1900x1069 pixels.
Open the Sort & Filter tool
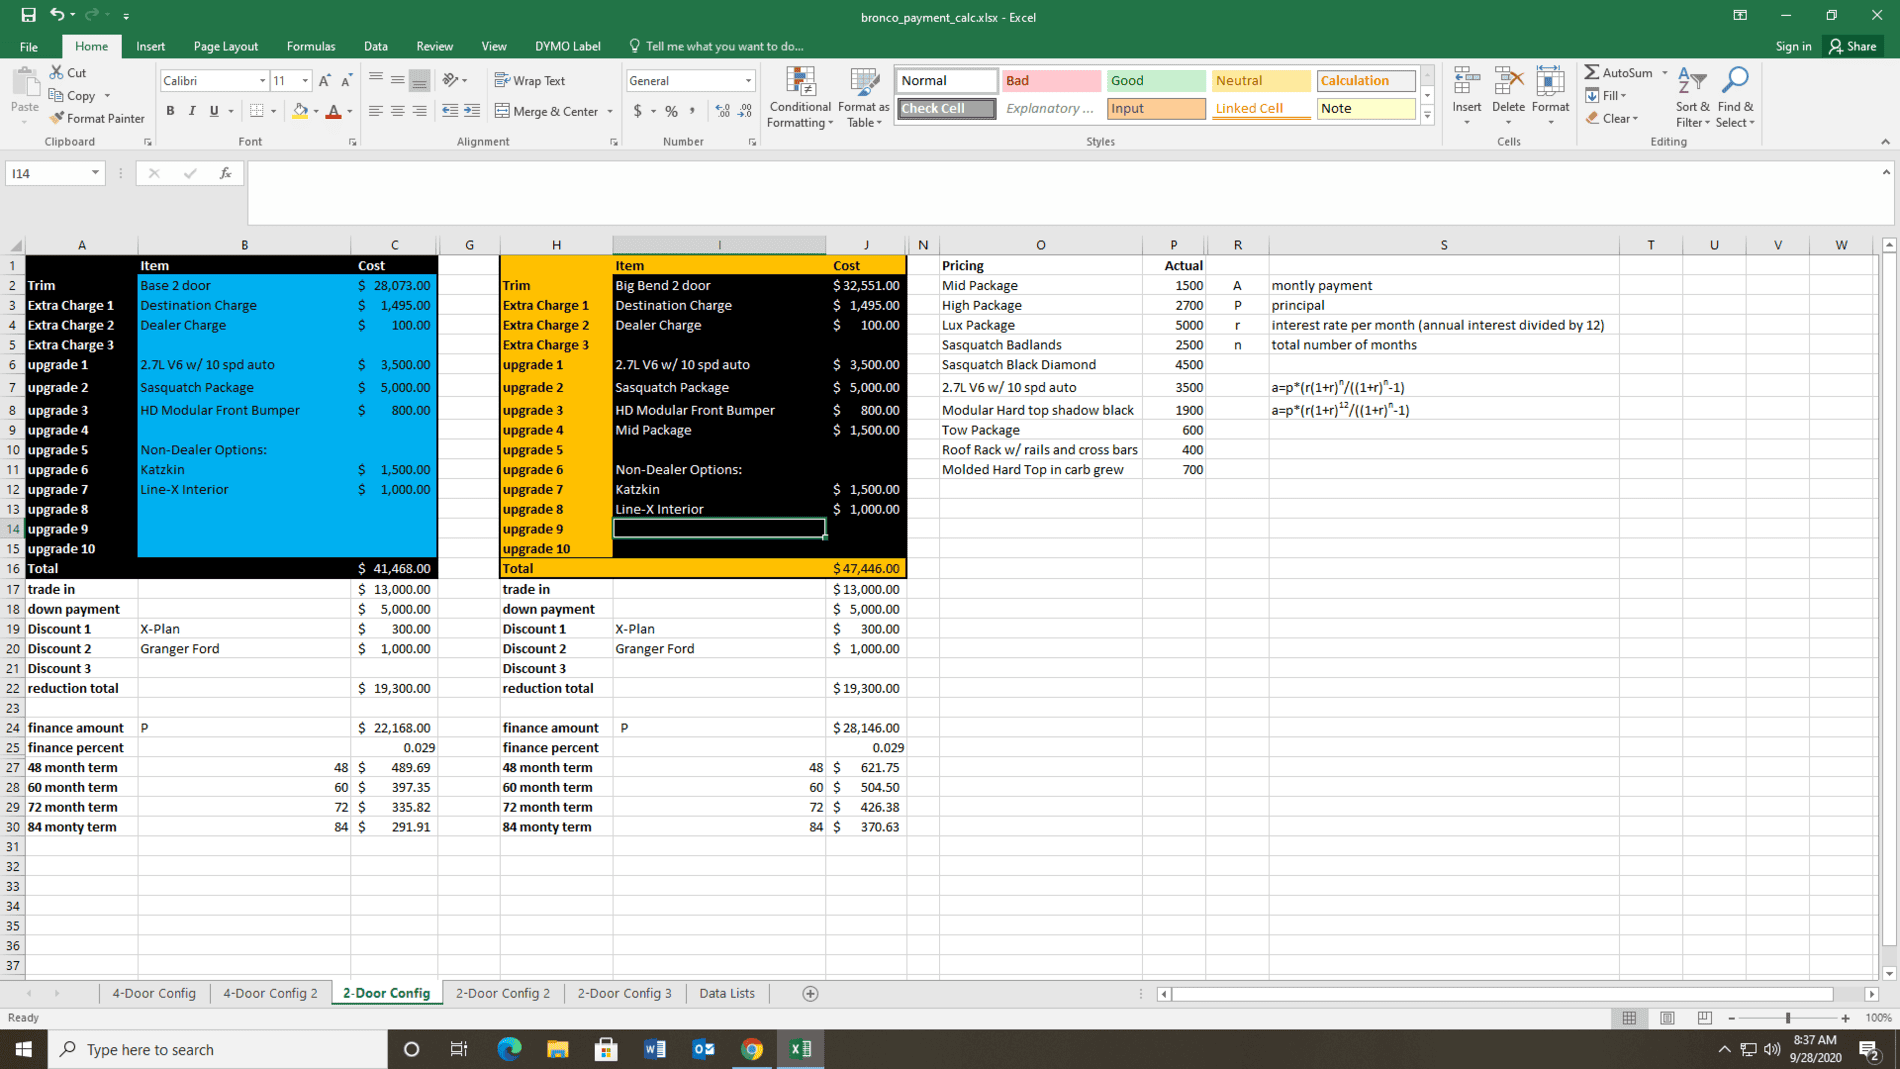[x=1692, y=97]
